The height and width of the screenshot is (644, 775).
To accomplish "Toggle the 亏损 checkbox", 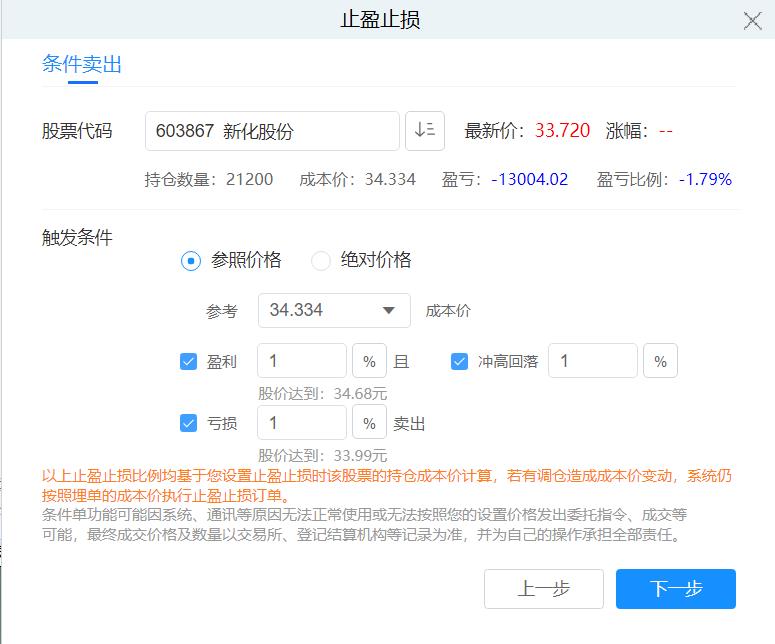I will 188,423.
